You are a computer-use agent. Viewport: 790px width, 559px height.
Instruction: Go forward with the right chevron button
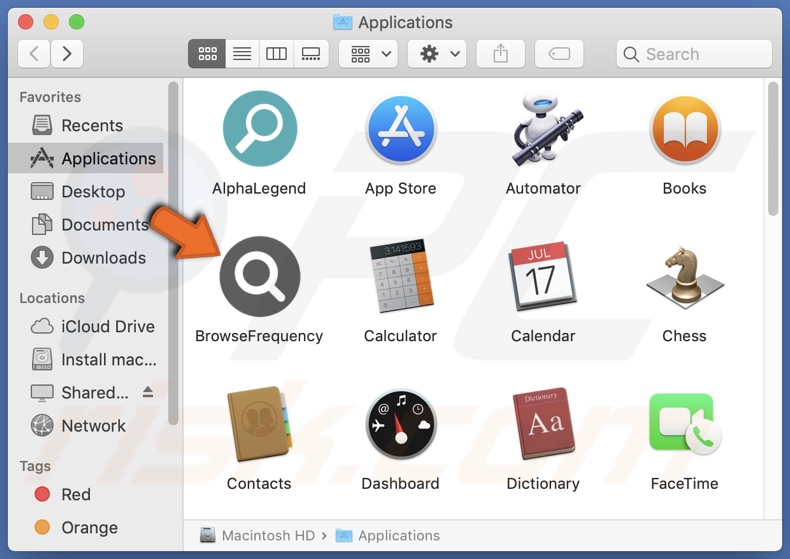coord(67,53)
